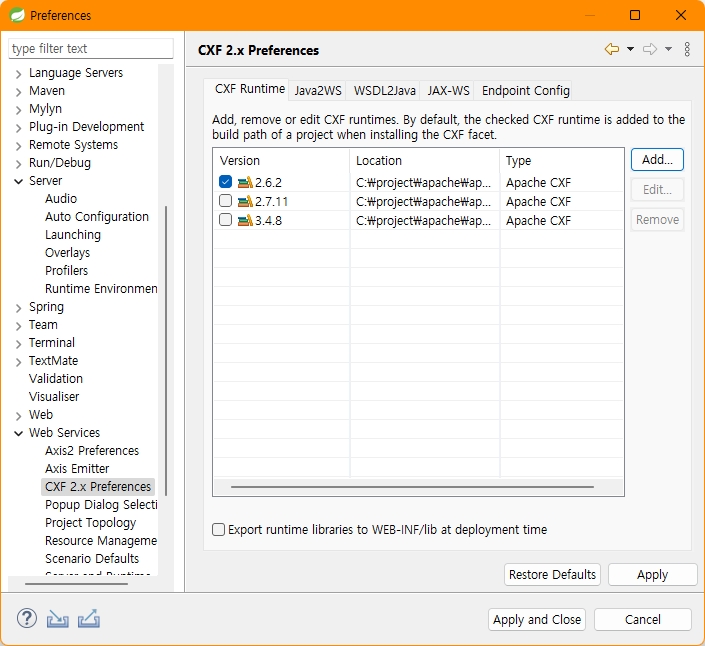Click the Version column header

[282, 160]
